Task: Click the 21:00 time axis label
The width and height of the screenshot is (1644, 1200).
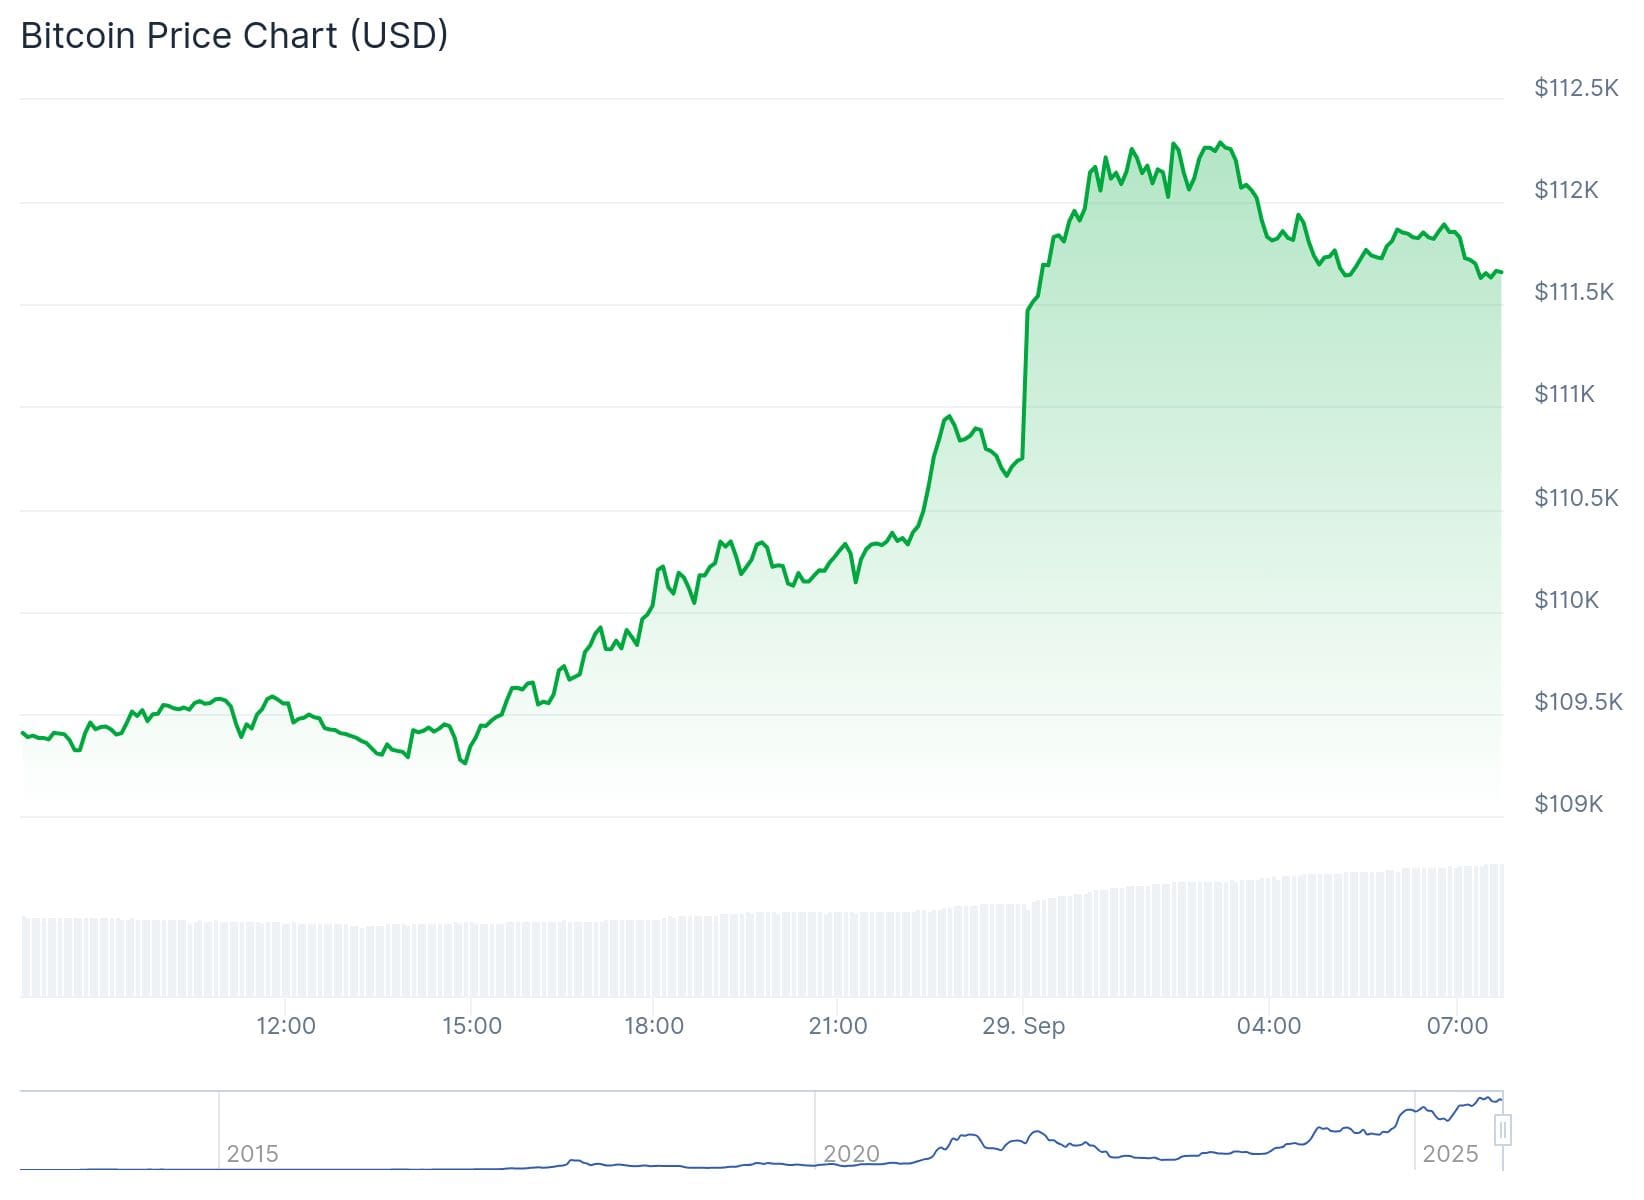Action: click(x=838, y=1026)
